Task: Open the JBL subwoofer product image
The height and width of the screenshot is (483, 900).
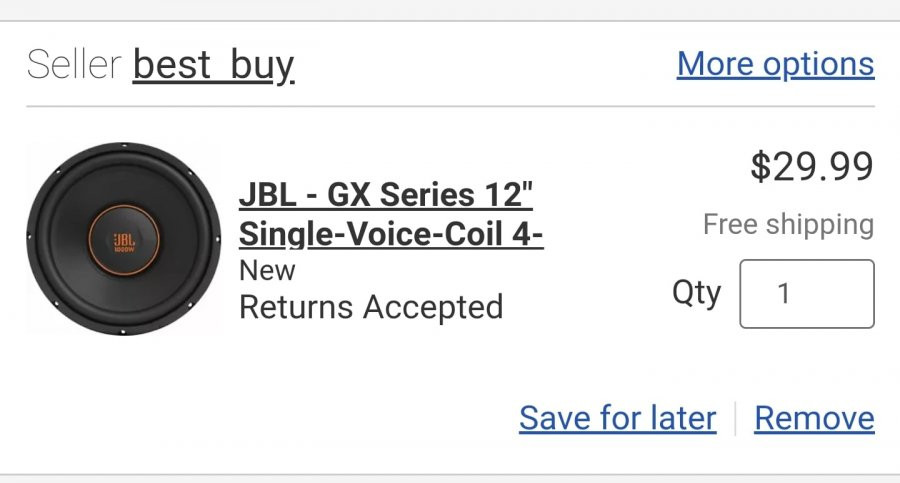Action: 123,238
